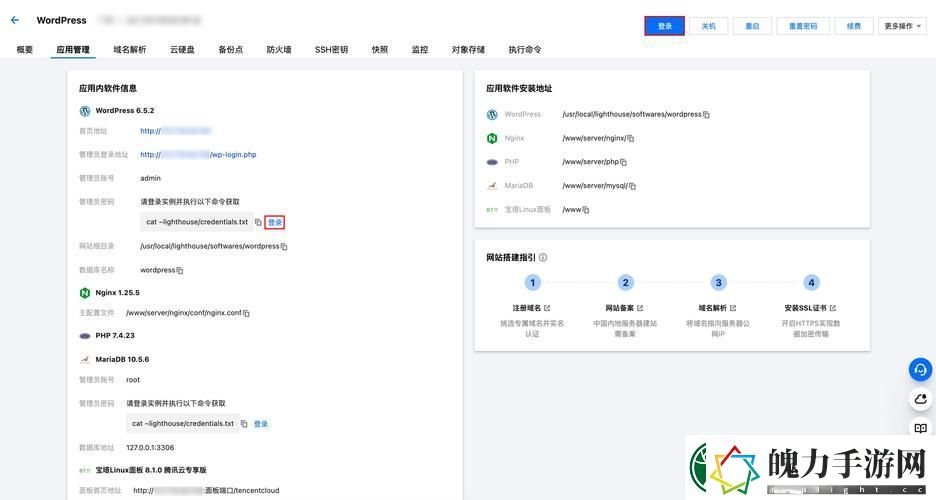This screenshot has width=936, height=500.
Task: Select the root account name text
Action: [133, 380]
